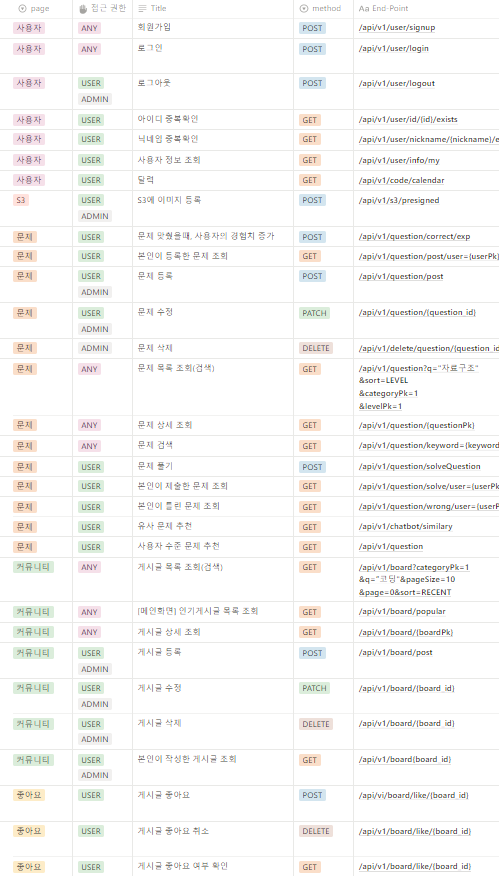This screenshot has height=876, width=499.
Task: Click the select icon beside the page header
Action: point(22,8)
